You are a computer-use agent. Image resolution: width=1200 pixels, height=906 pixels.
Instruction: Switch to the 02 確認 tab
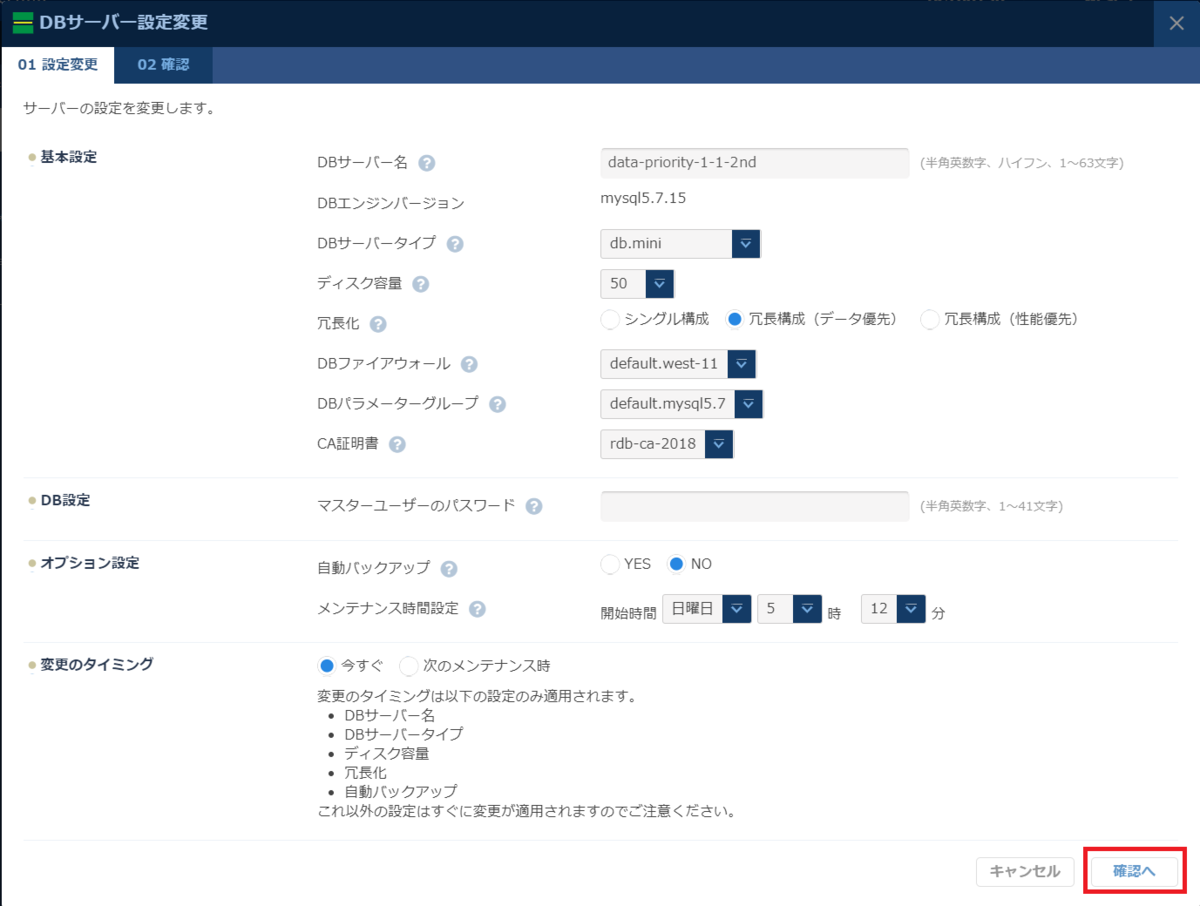[x=163, y=65]
